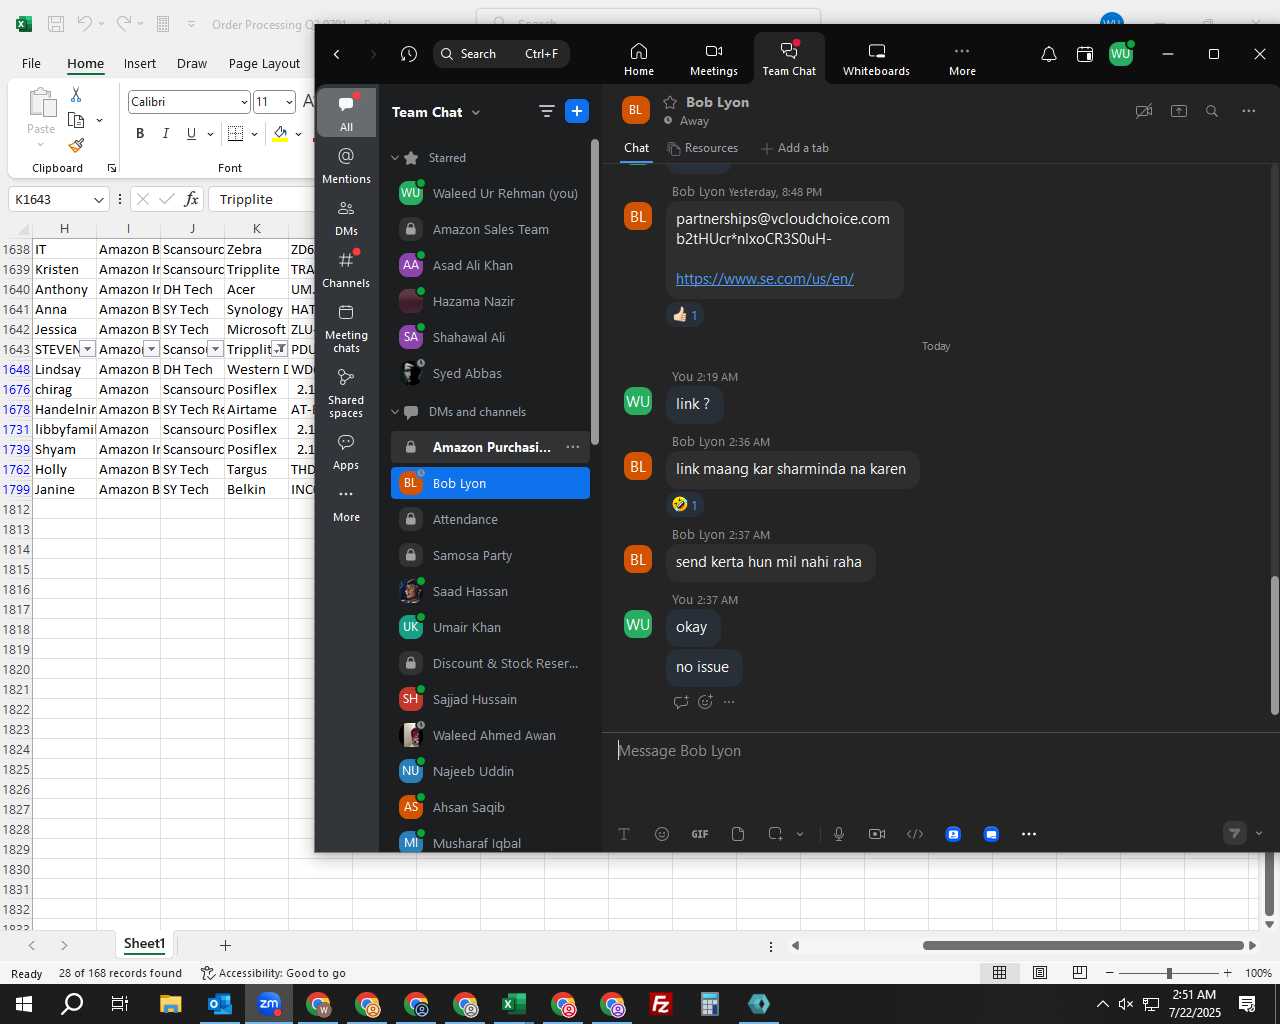
Task: Go back using Zoom back arrow
Action: coord(337,54)
